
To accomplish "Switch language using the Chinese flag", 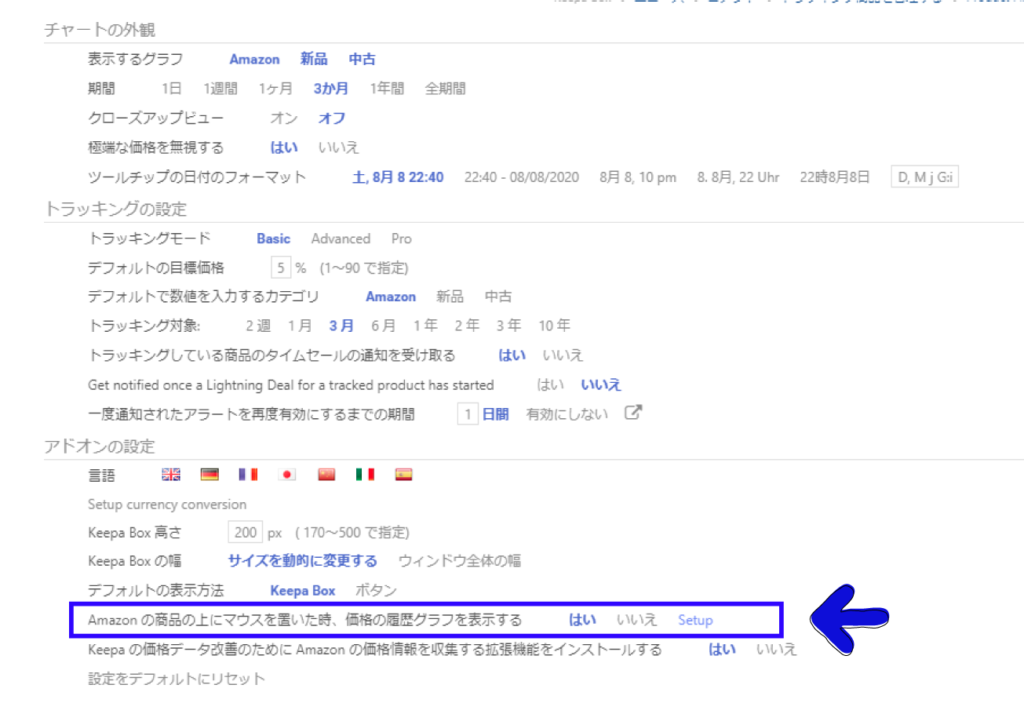I will pos(326,475).
